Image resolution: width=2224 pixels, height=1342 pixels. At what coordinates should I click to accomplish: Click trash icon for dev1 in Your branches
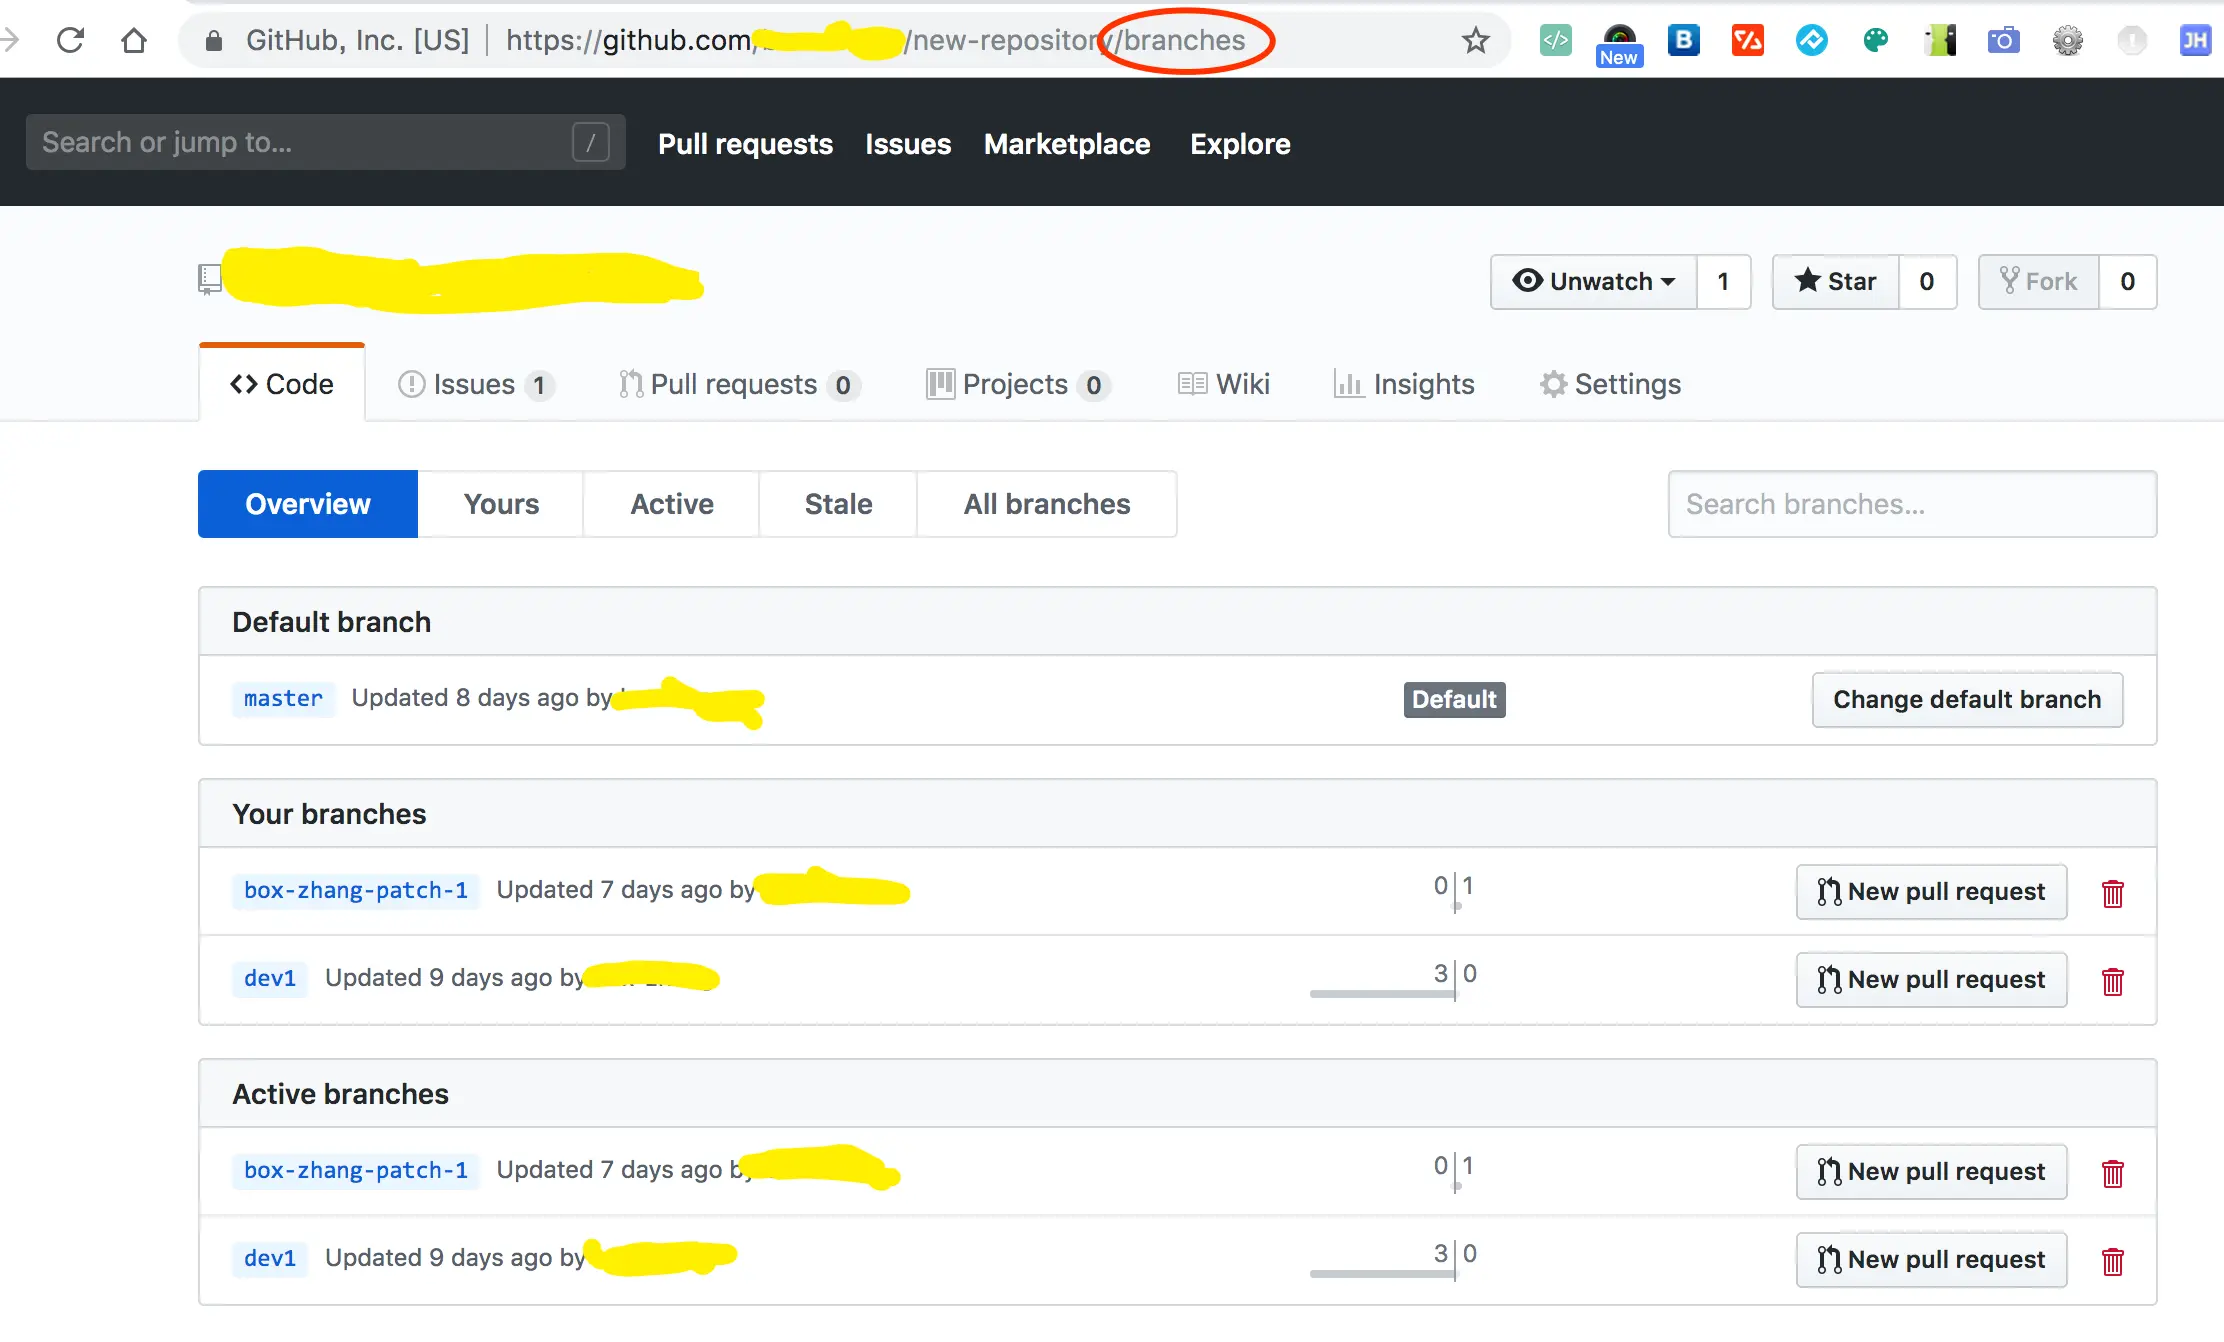tap(2112, 981)
